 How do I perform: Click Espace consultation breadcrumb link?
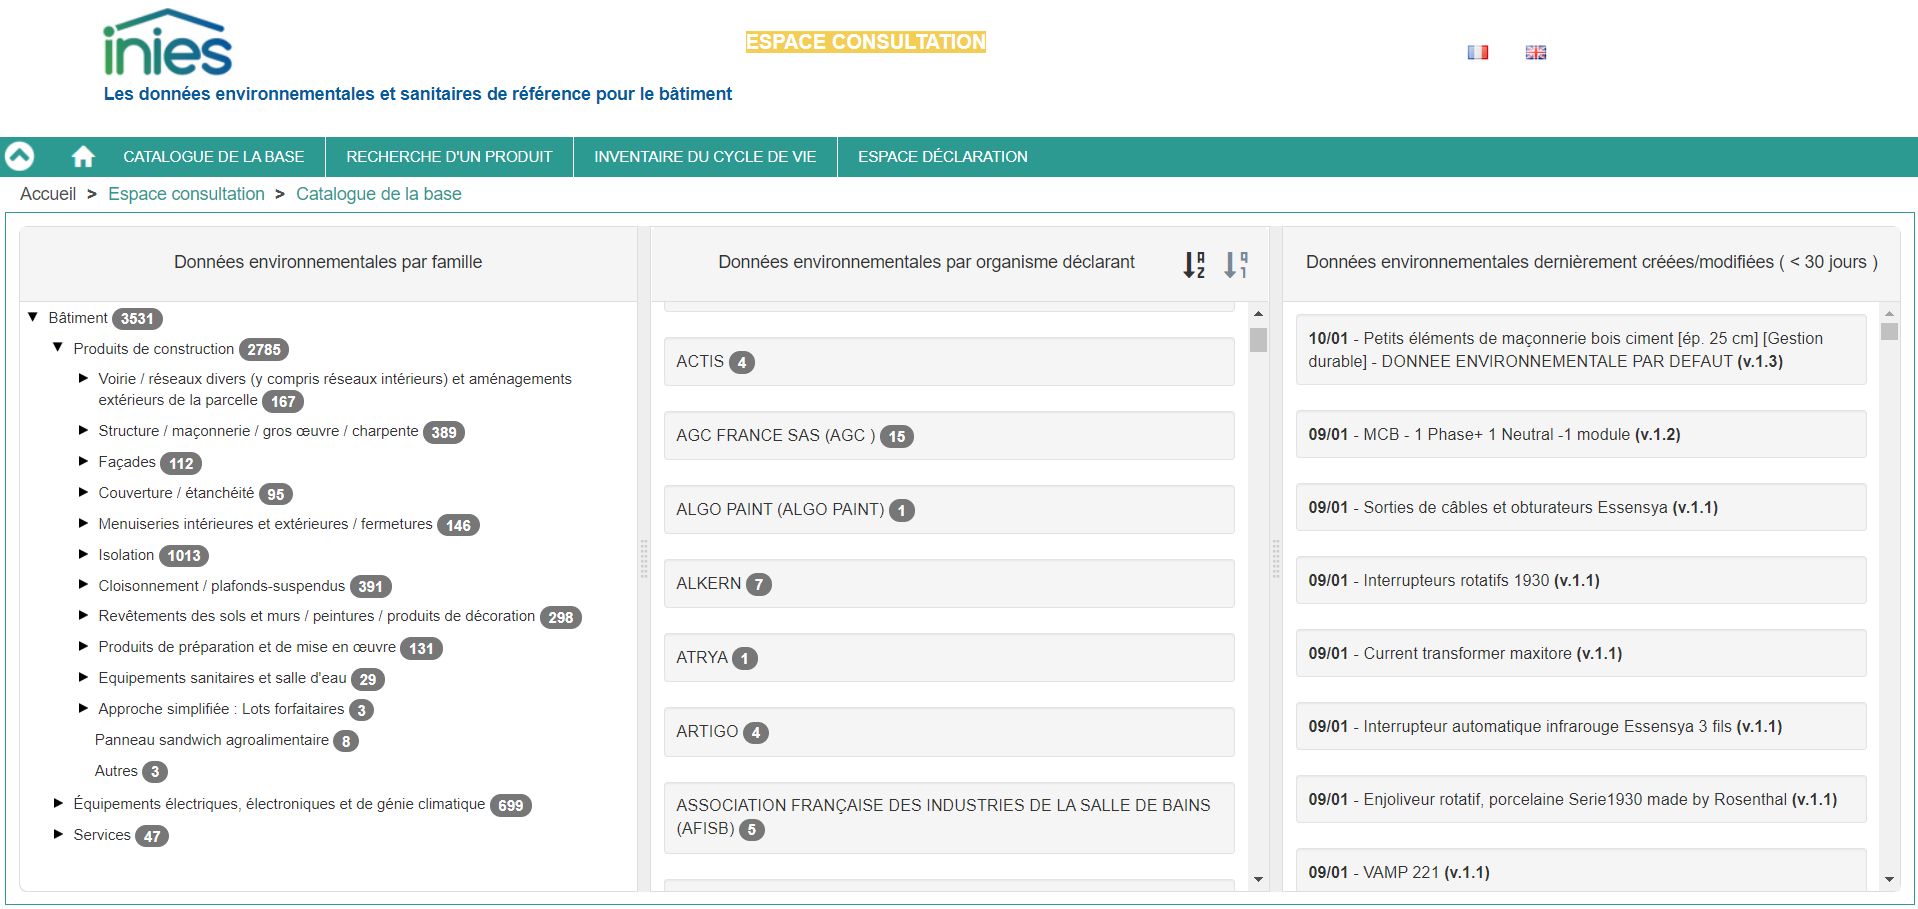click(186, 194)
